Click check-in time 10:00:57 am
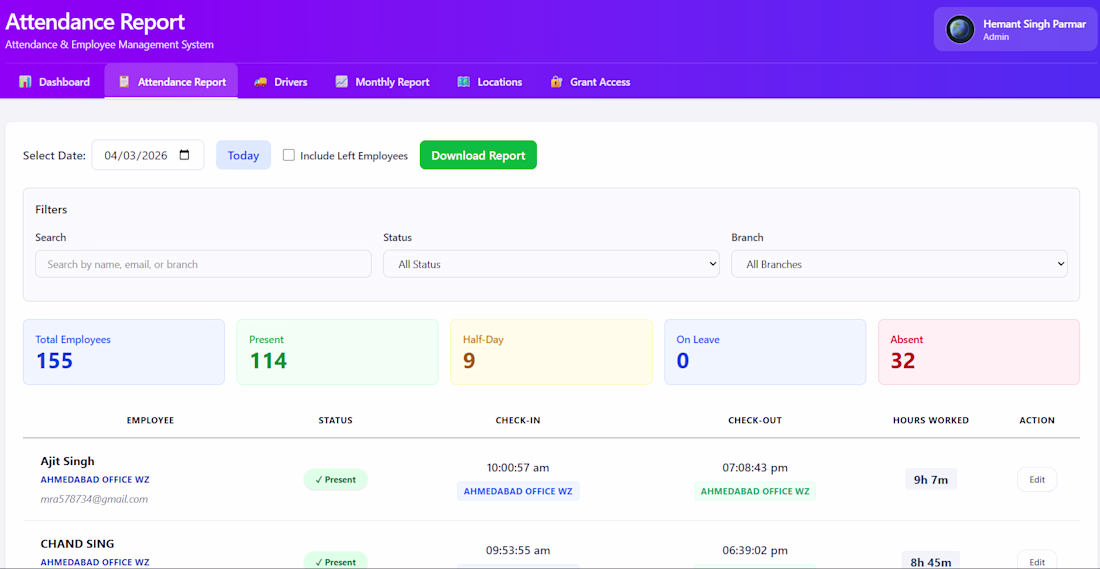Image resolution: width=1100 pixels, height=569 pixels. click(518, 467)
